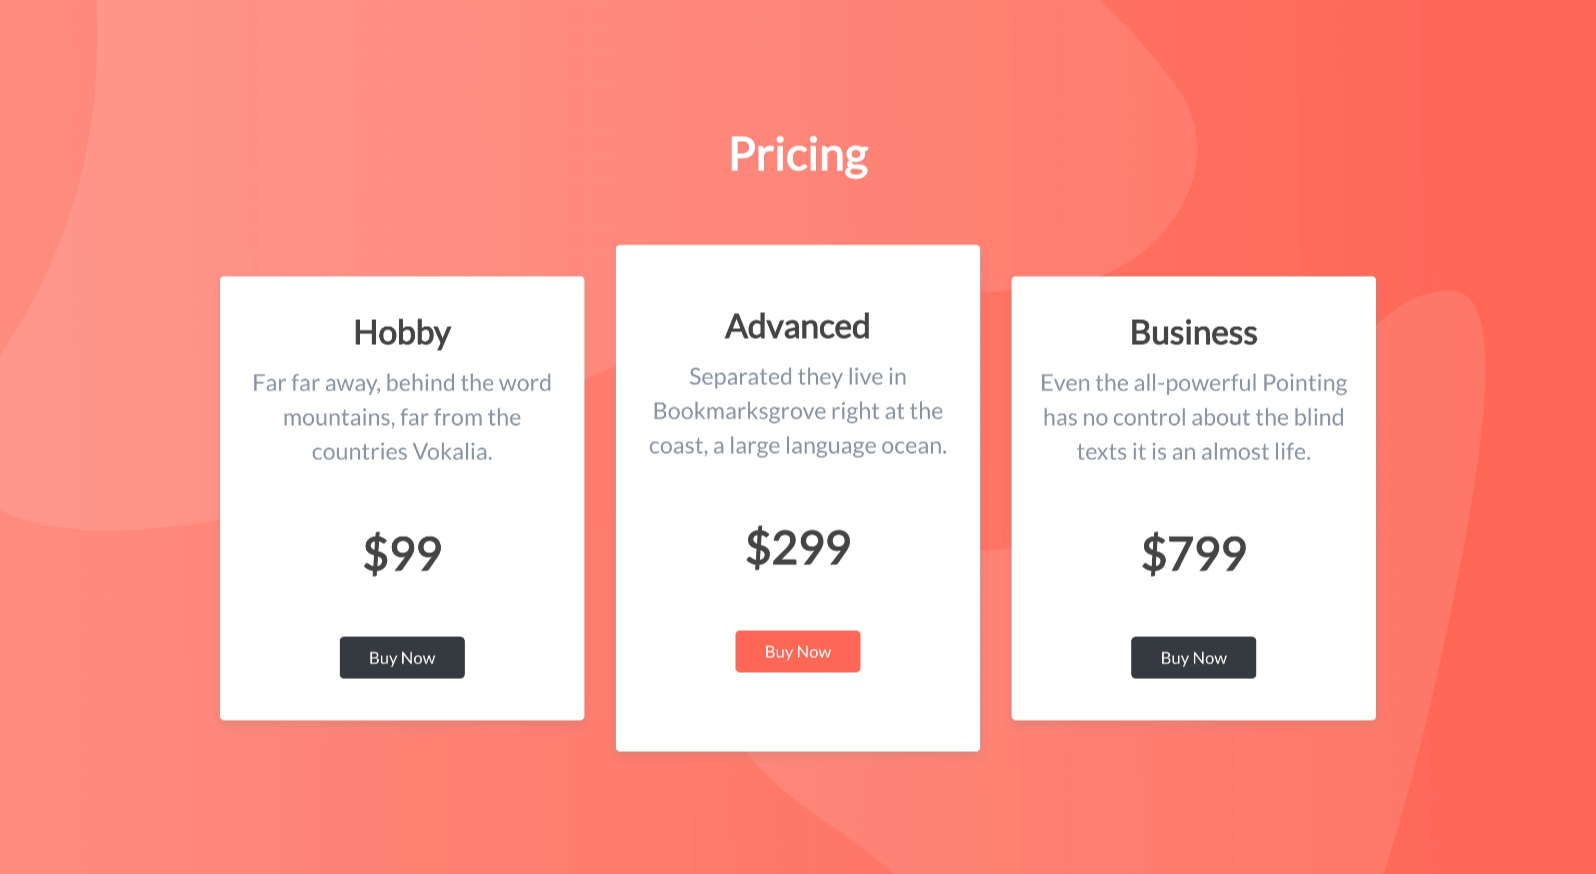The height and width of the screenshot is (874, 1596).
Task: Click the Business plan description text
Action: 1193,417
